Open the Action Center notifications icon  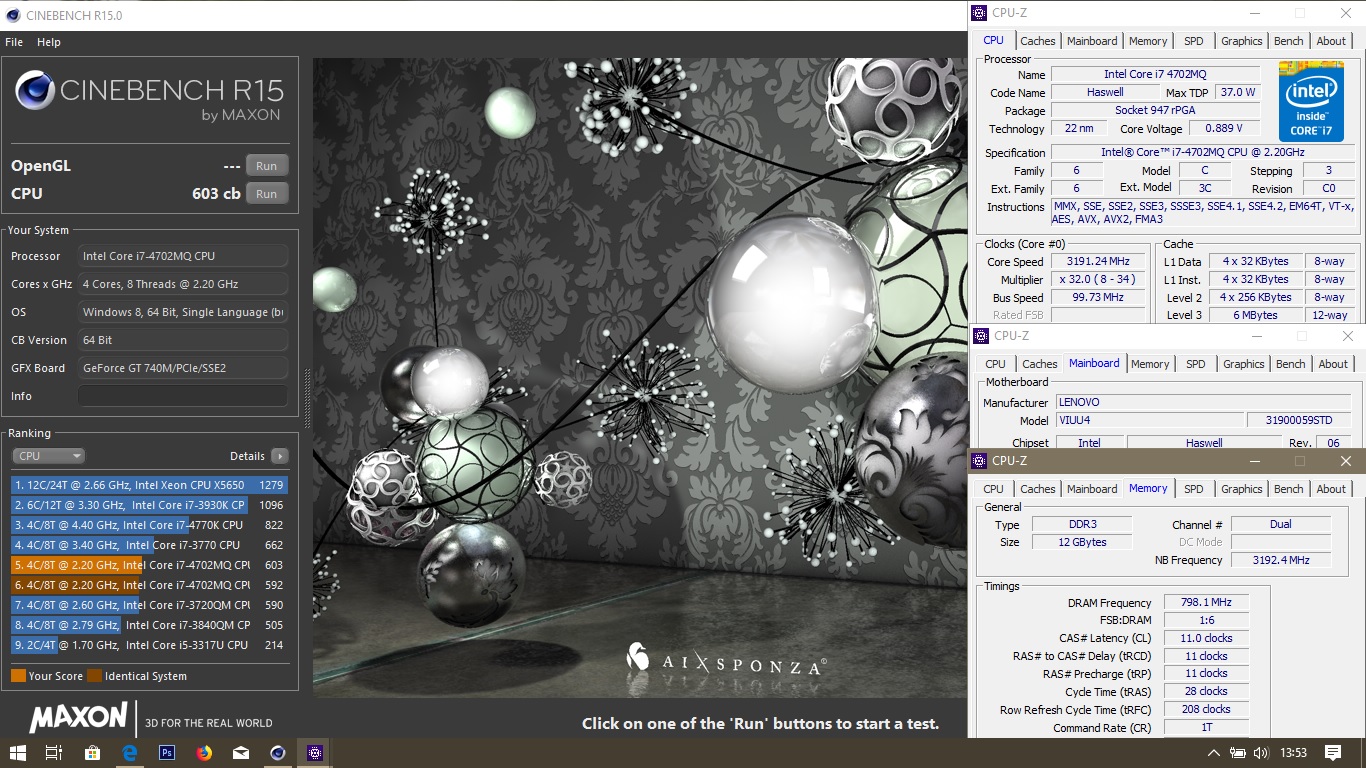coord(1333,753)
